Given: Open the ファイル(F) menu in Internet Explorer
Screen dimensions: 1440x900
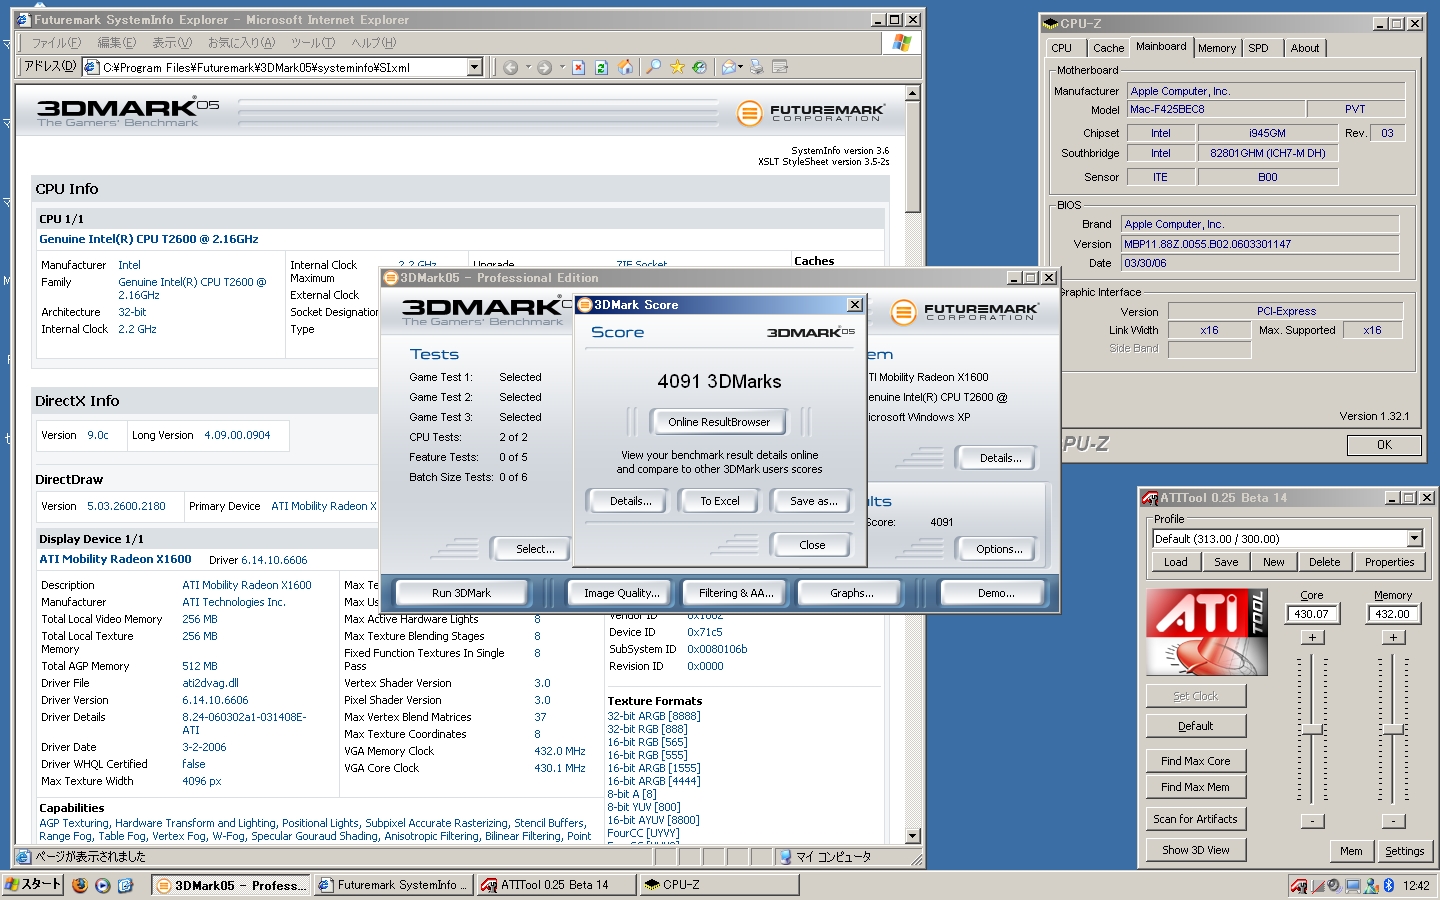Looking at the screenshot, I should point(56,43).
